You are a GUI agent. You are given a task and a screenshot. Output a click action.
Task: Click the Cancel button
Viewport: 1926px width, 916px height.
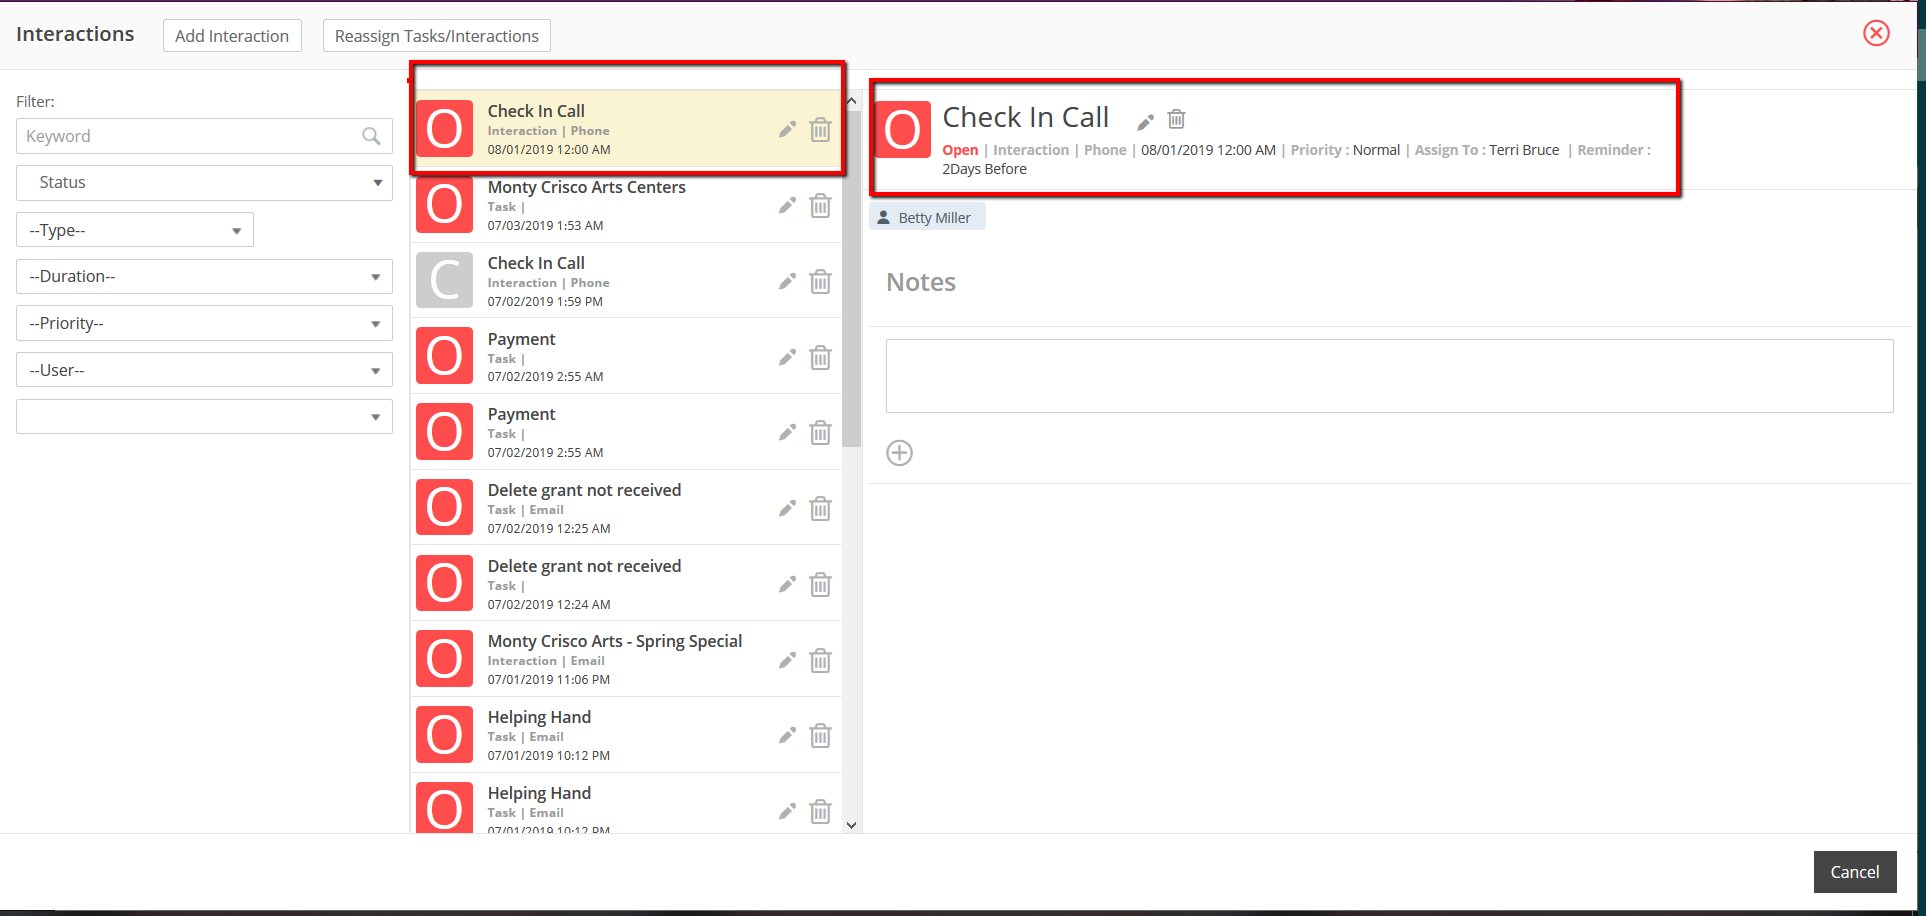tap(1855, 872)
